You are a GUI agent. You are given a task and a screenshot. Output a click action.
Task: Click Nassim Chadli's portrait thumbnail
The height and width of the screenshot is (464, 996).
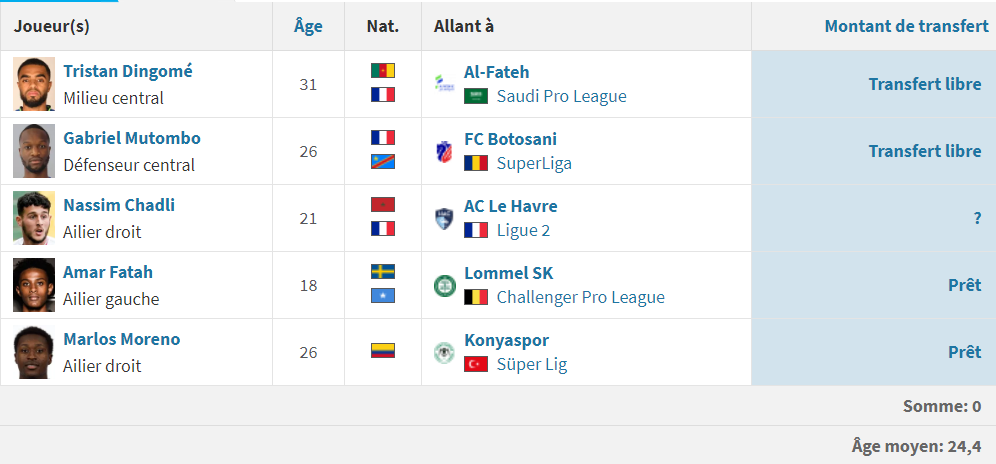pyautogui.click(x=34, y=218)
